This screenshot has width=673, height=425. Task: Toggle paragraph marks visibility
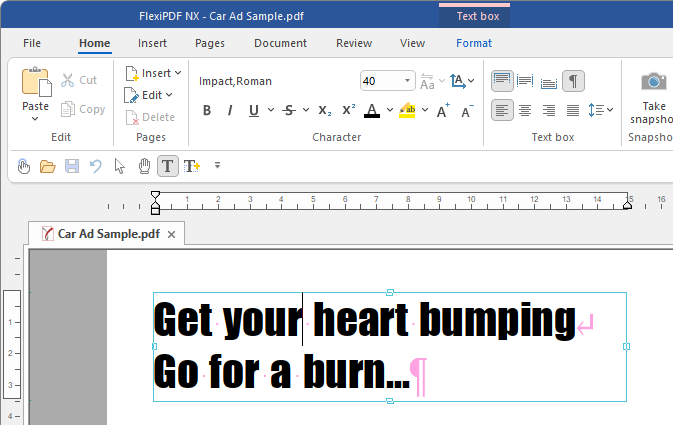[573, 81]
